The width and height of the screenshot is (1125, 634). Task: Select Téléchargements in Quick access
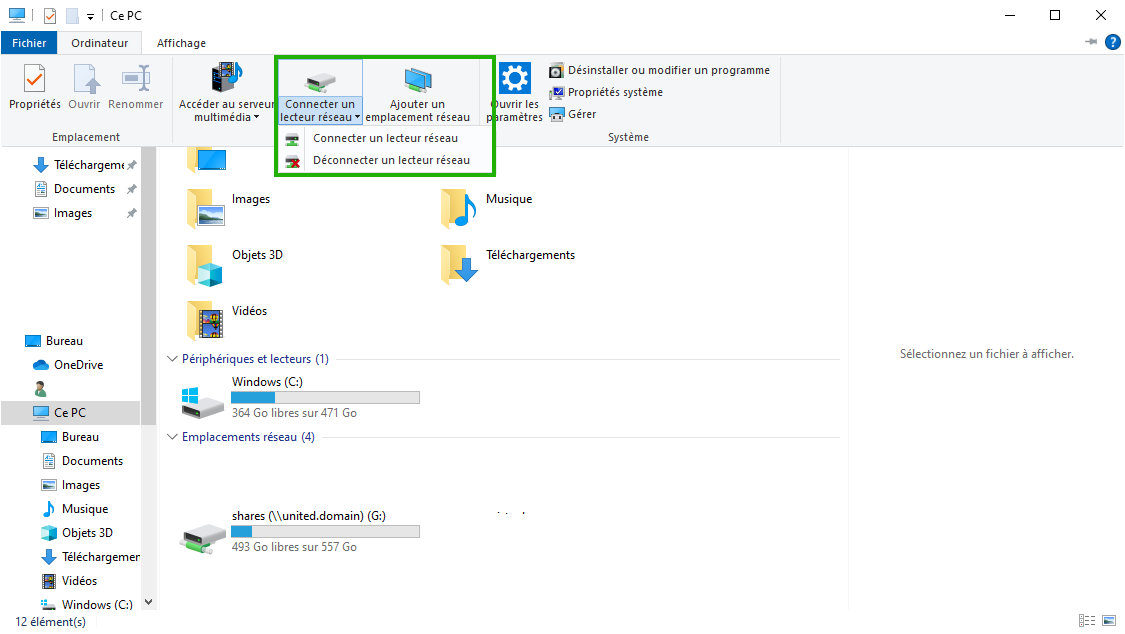tap(86, 165)
